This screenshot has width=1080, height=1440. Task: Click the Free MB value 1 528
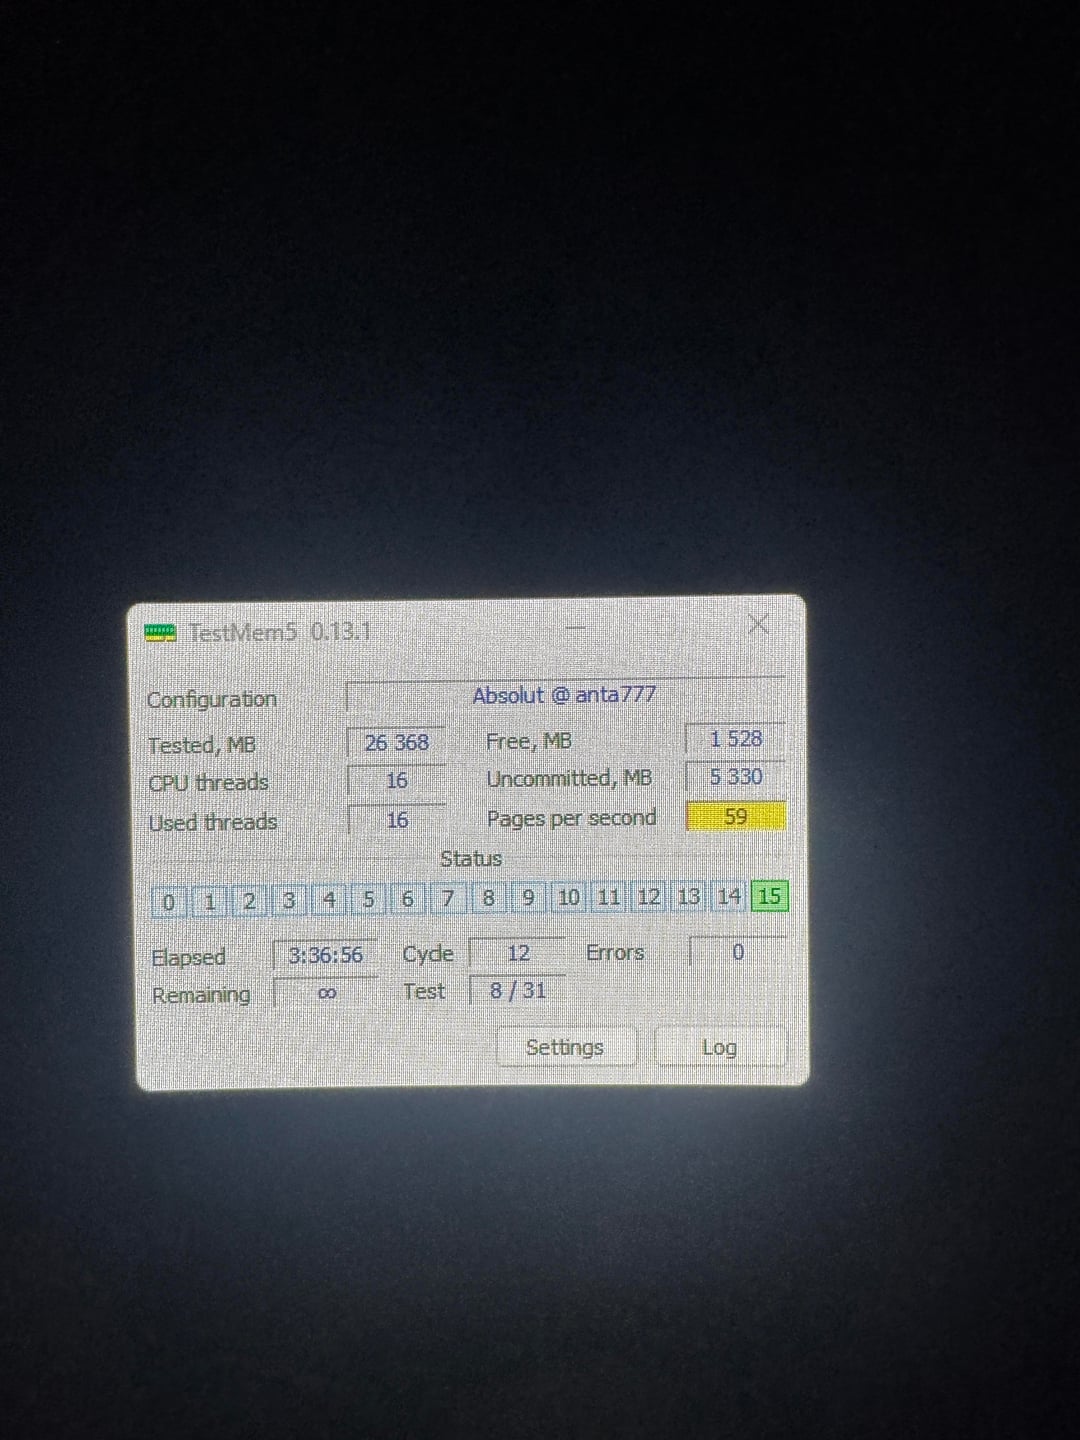(x=735, y=739)
